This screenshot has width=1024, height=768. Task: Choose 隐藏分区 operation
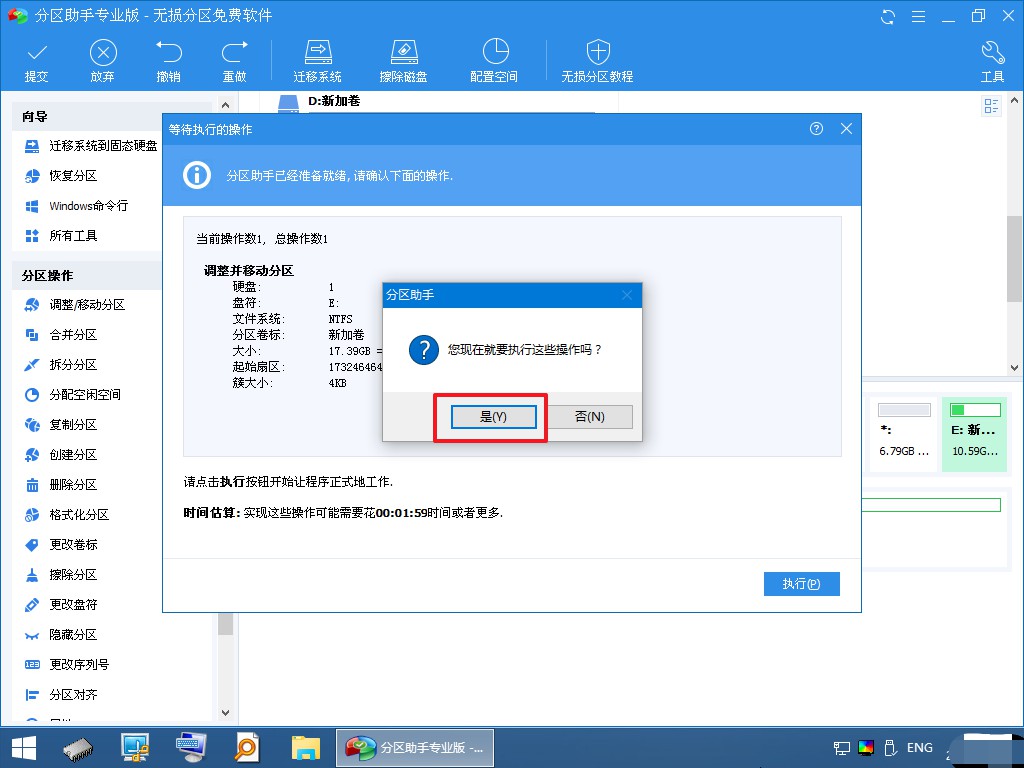[61, 635]
